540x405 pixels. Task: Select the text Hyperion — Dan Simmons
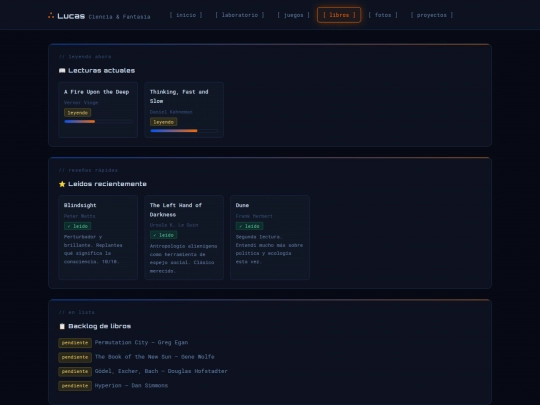(131, 386)
